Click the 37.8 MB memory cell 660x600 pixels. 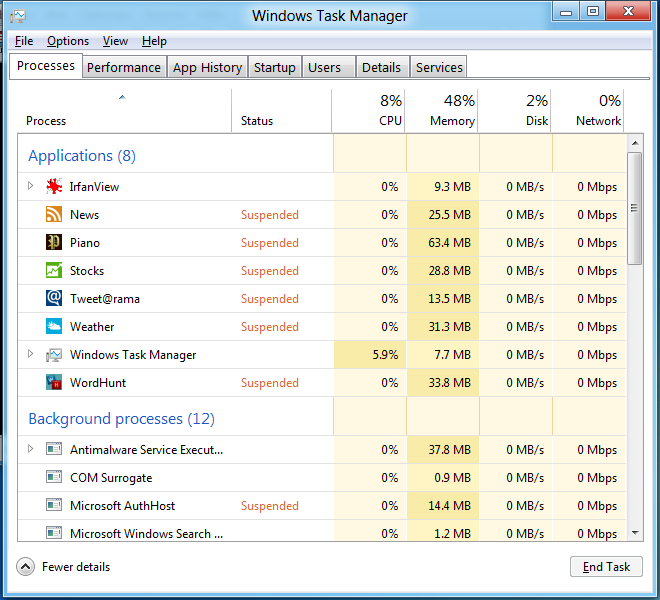pos(443,449)
